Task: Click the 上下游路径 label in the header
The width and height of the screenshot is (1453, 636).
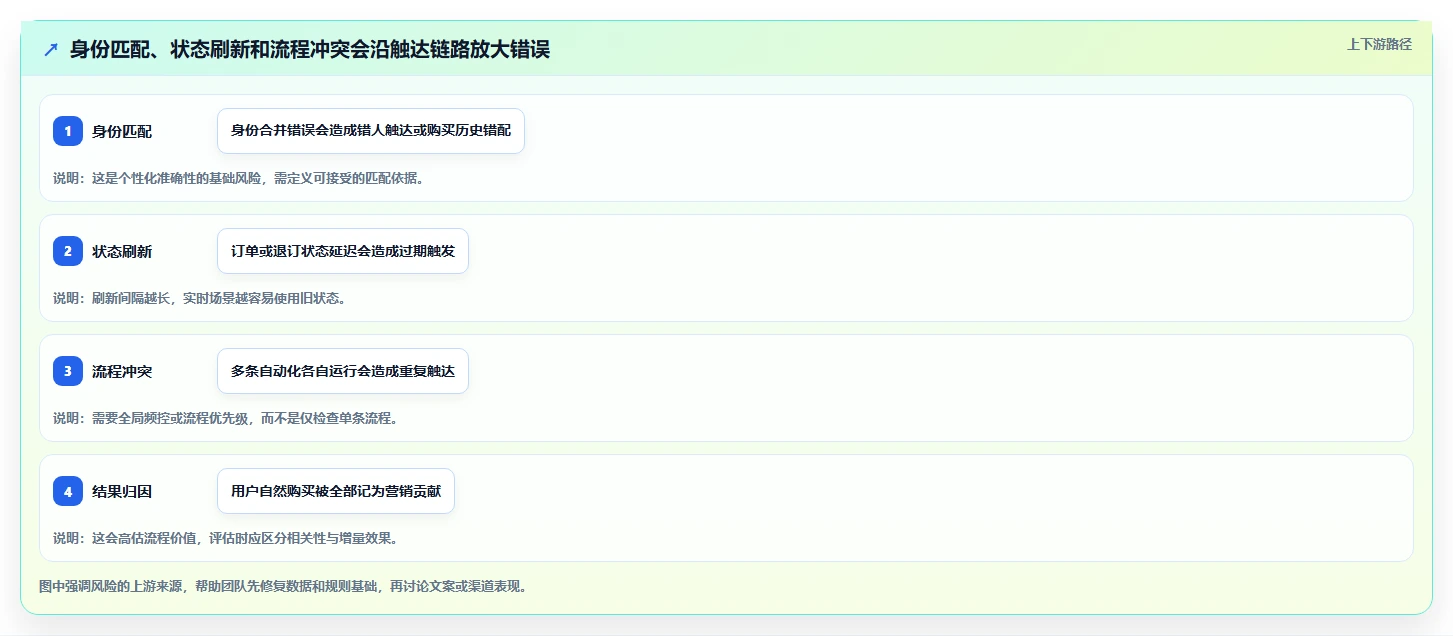Action: 1379,44
